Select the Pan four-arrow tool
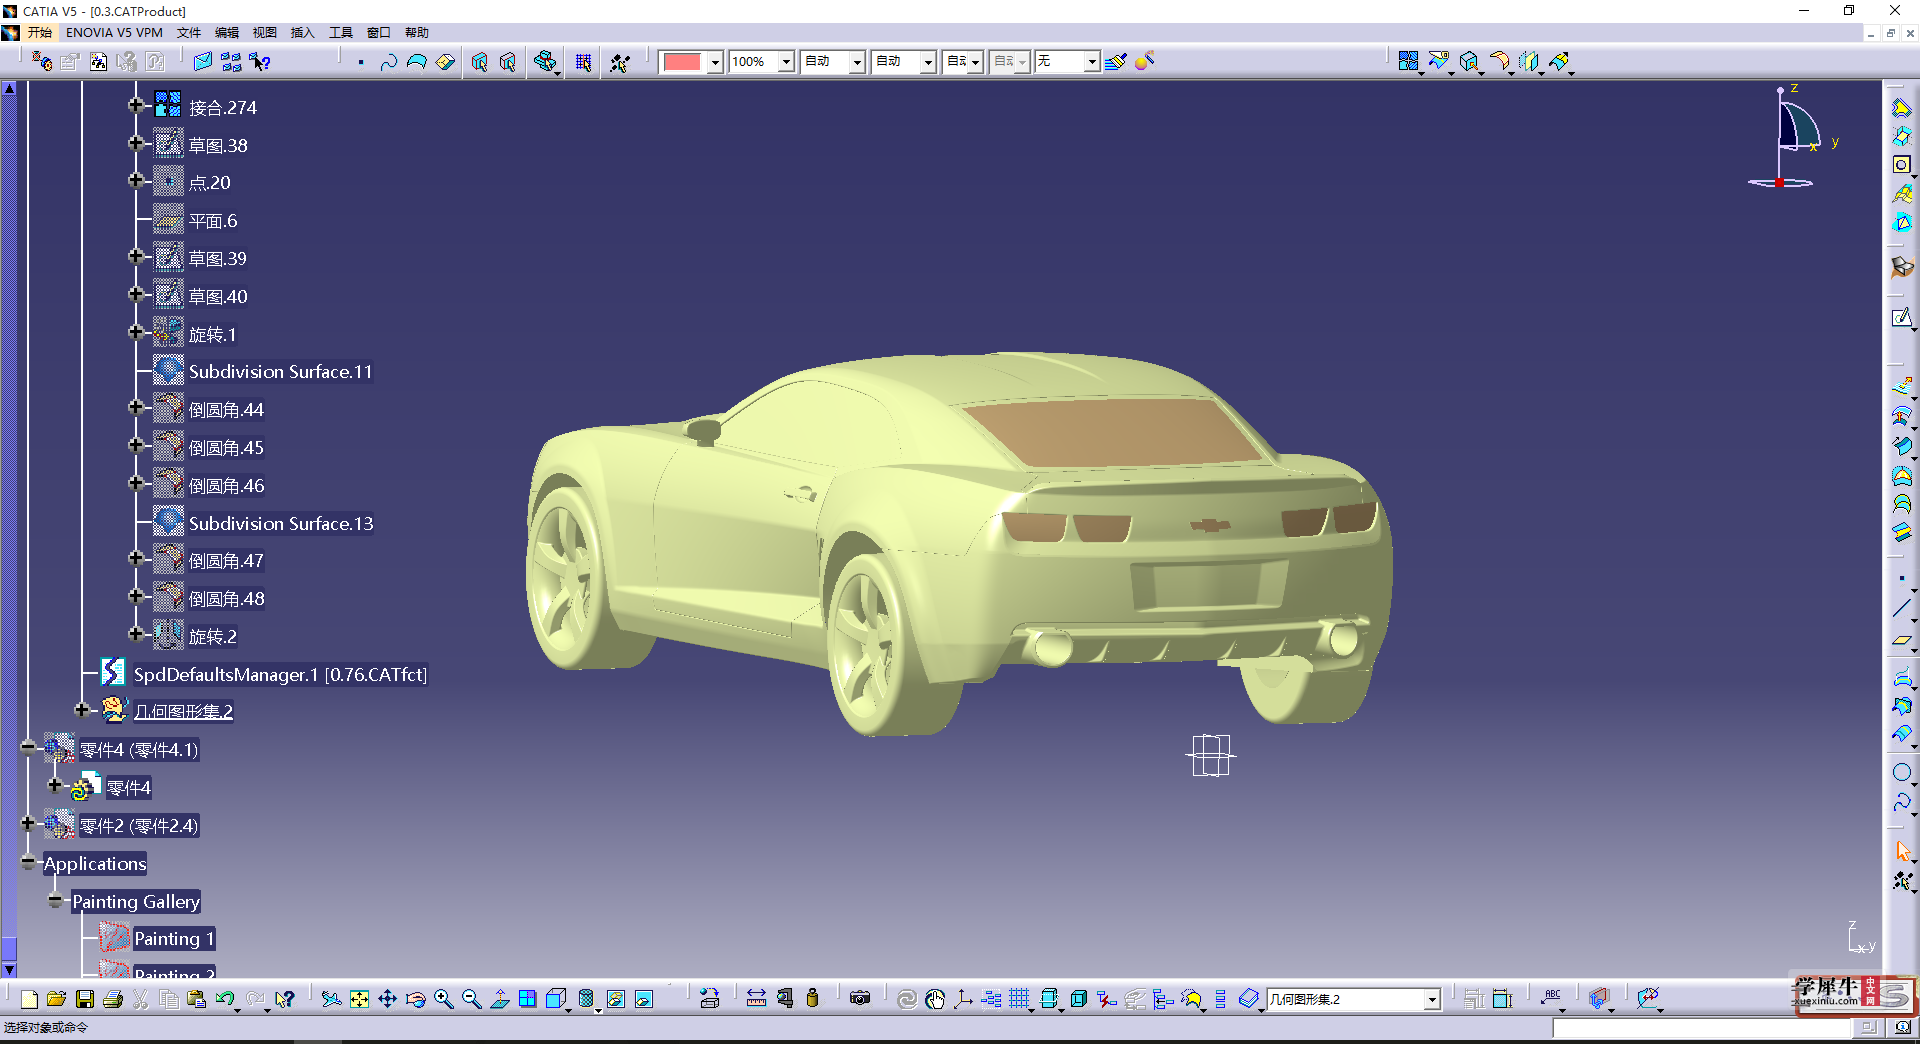 point(387,999)
